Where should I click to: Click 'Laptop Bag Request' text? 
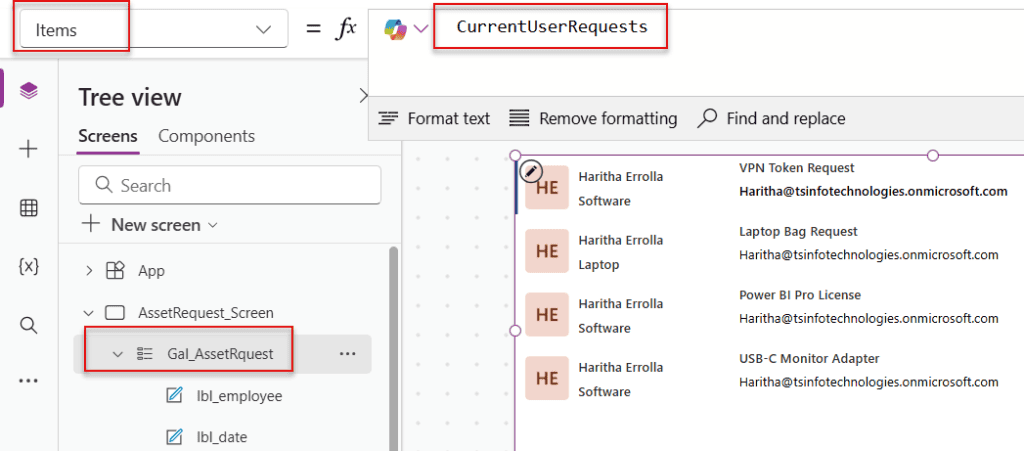pyautogui.click(x=798, y=231)
